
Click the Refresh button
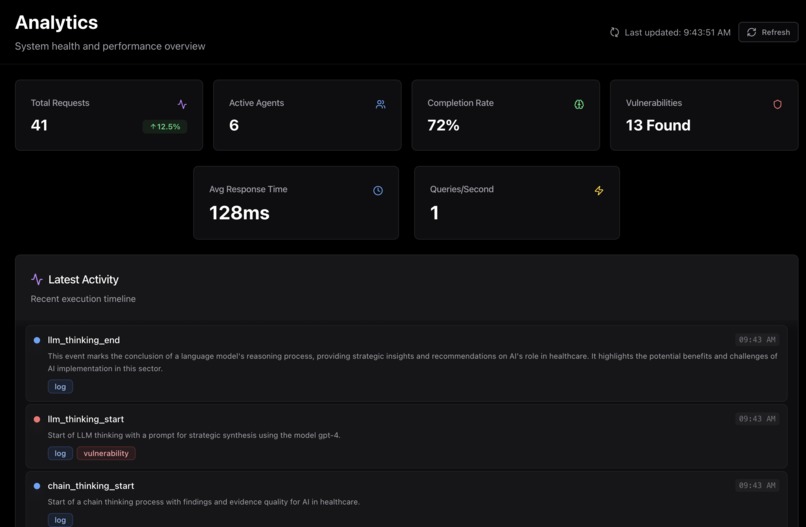tap(768, 32)
